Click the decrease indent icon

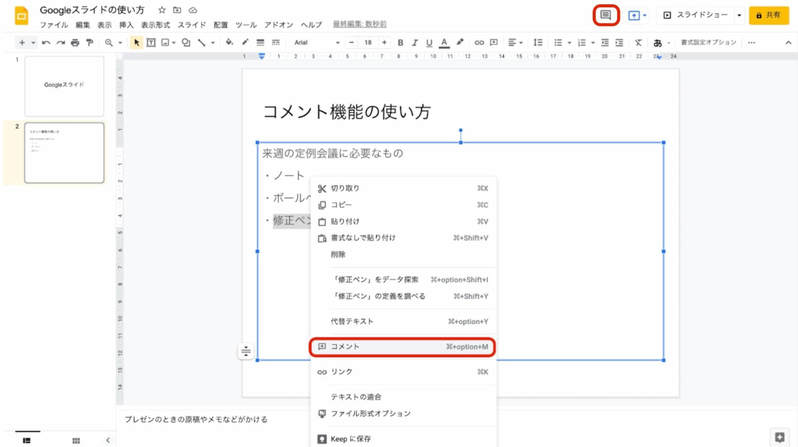pyautogui.click(x=605, y=43)
